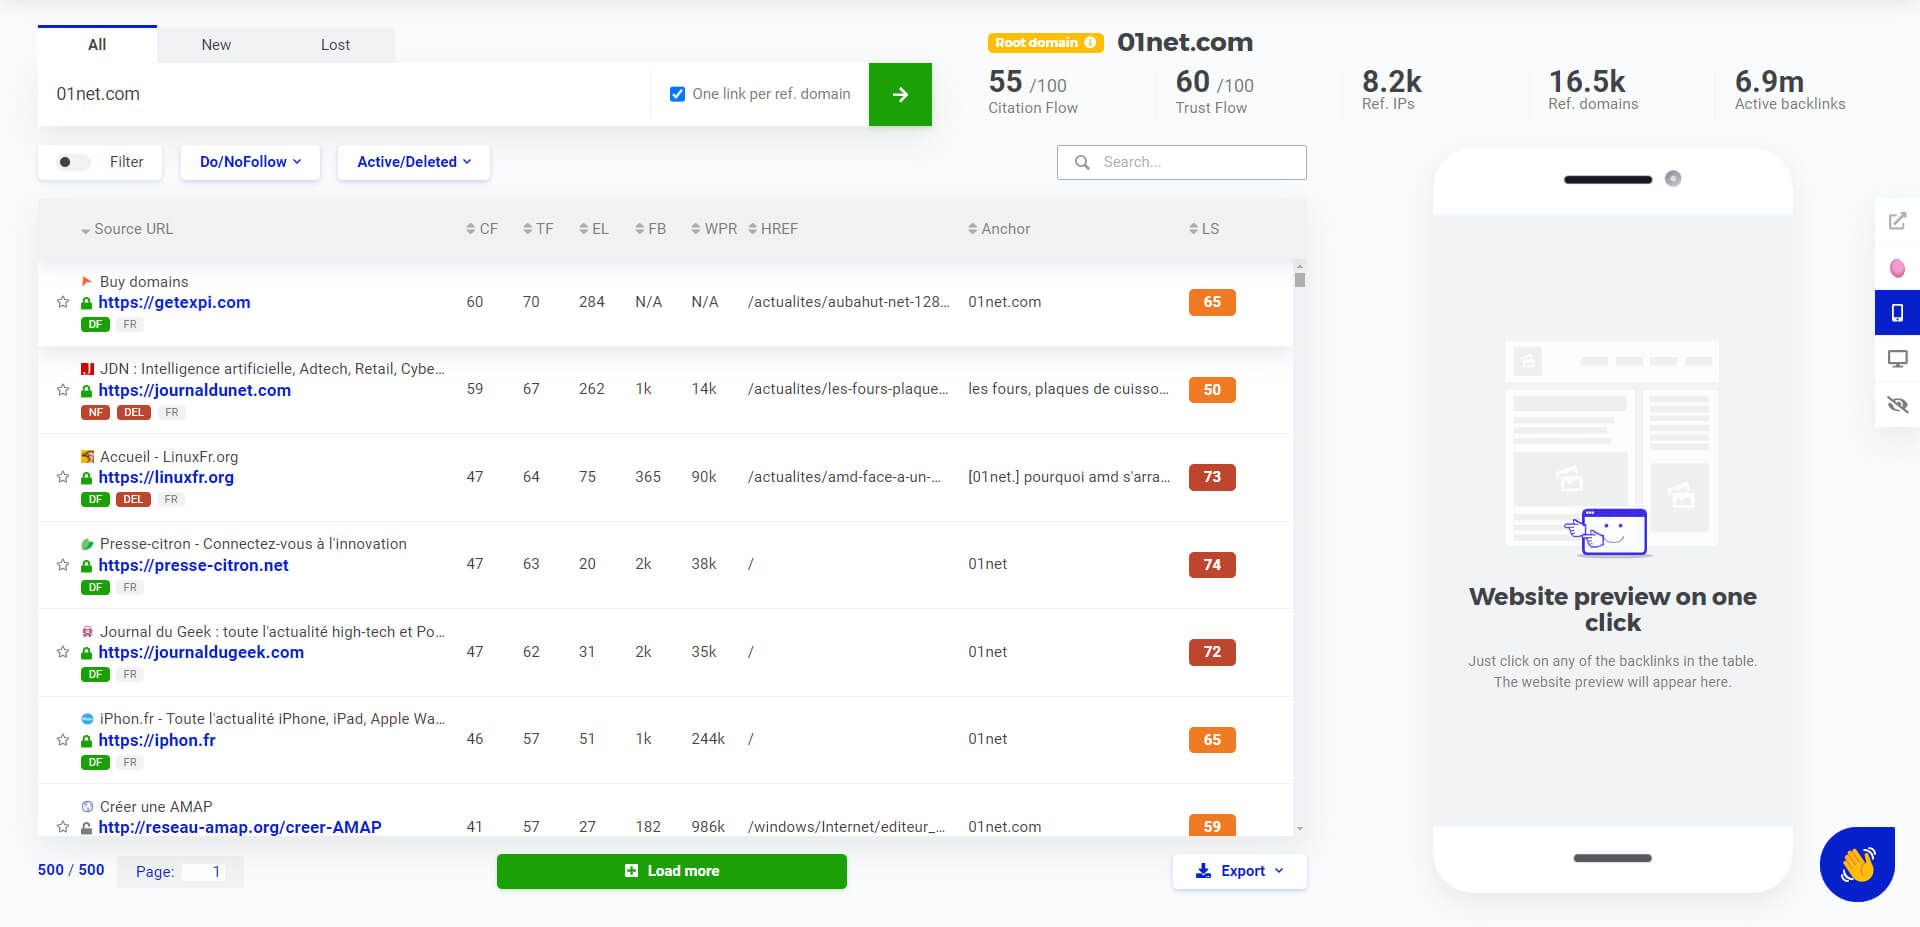
Task: Open https://iphon.fr link
Action: click(x=157, y=740)
